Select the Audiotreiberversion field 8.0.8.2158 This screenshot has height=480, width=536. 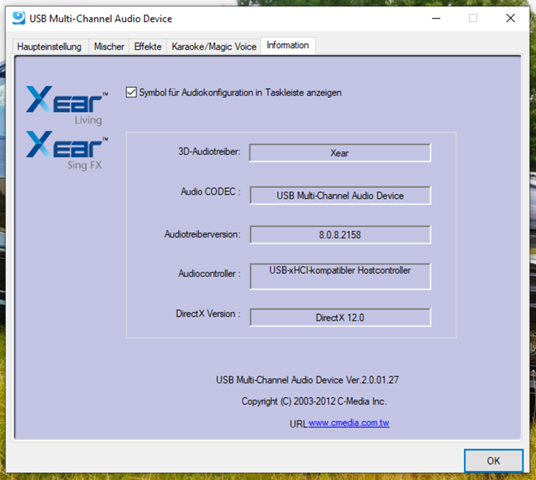(340, 235)
